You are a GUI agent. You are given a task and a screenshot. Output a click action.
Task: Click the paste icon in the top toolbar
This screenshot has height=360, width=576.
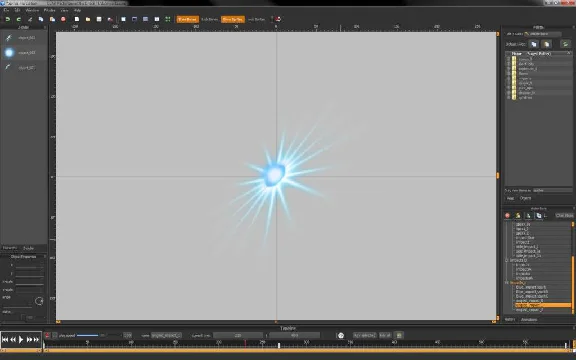pos(52,19)
